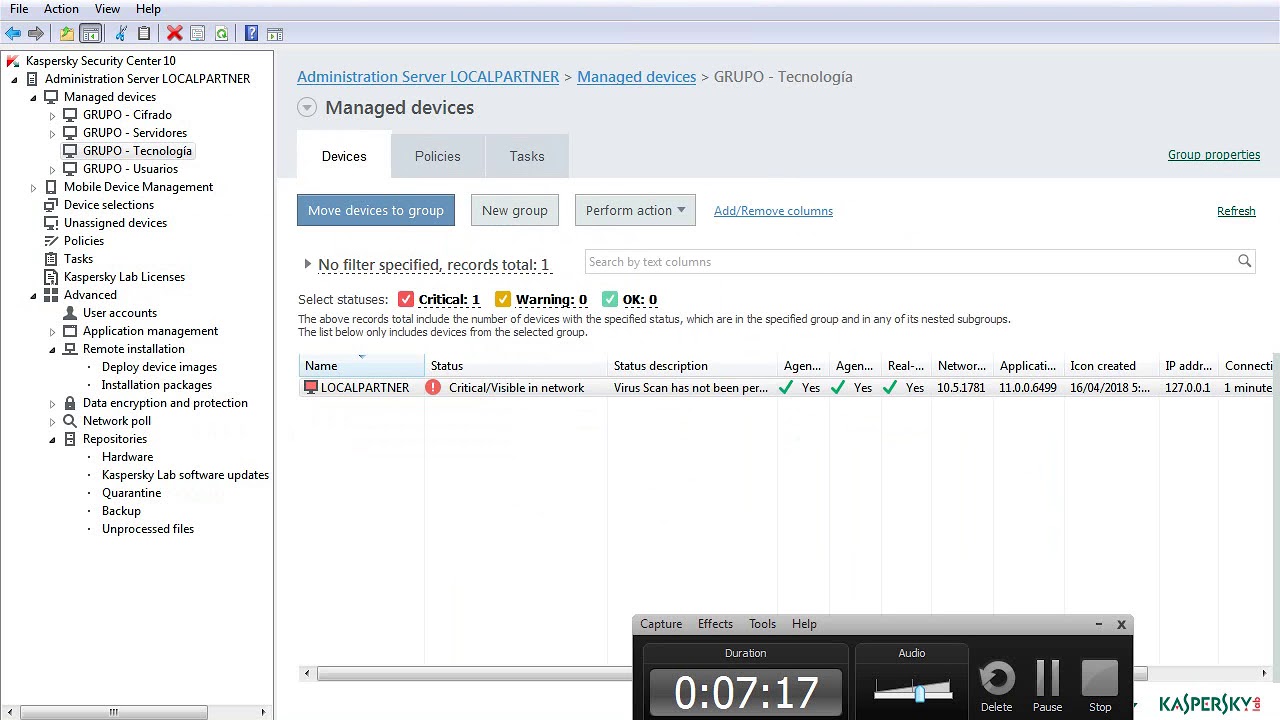Image resolution: width=1280 pixels, height=720 pixels.
Task: Open the top Help menu
Action: 148,9
